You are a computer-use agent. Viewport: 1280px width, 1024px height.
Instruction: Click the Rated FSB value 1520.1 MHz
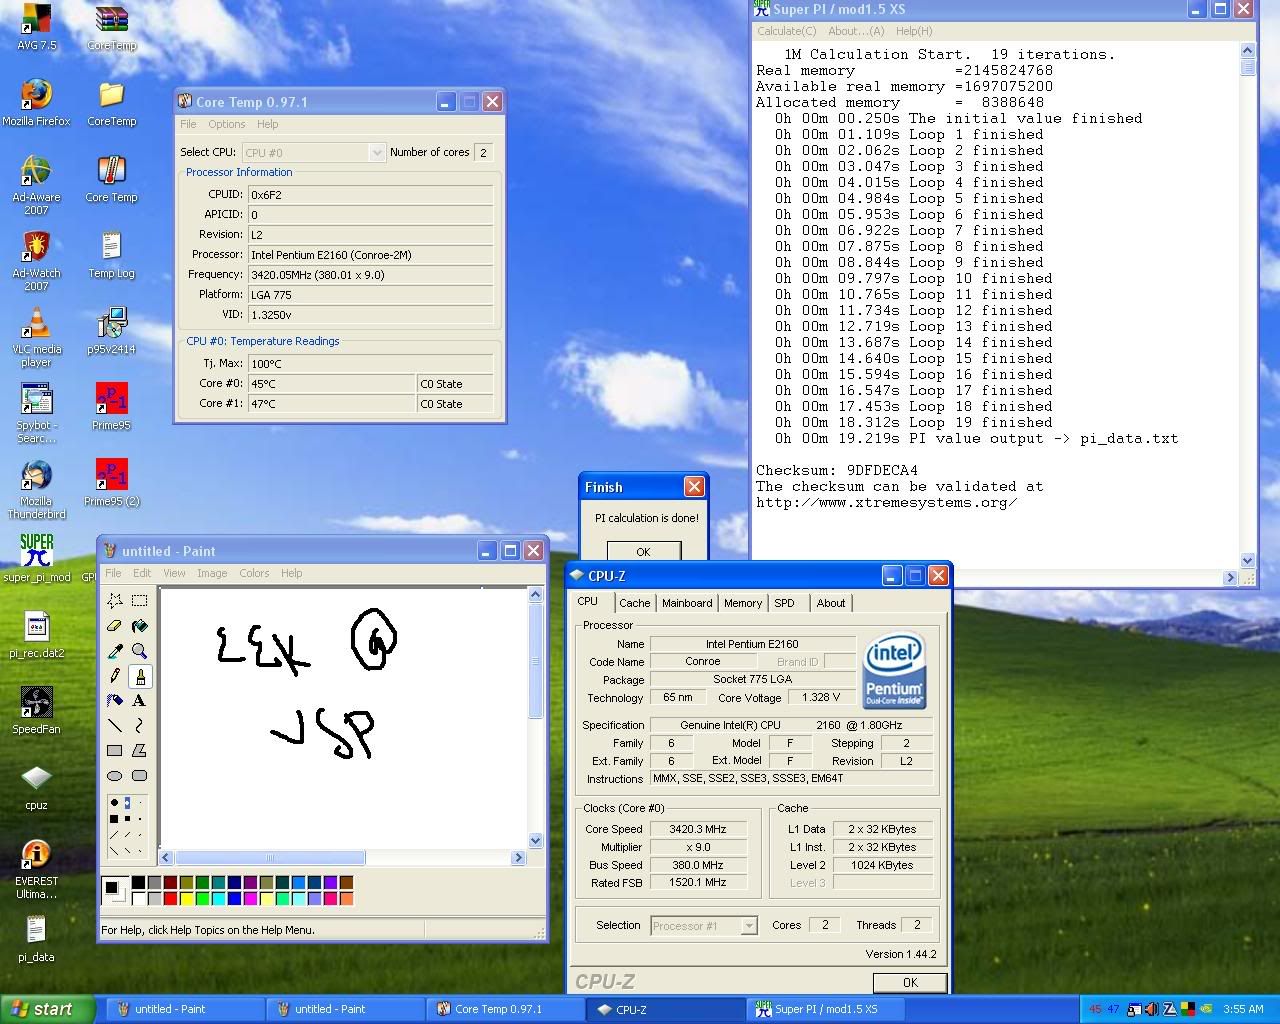tap(698, 882)
